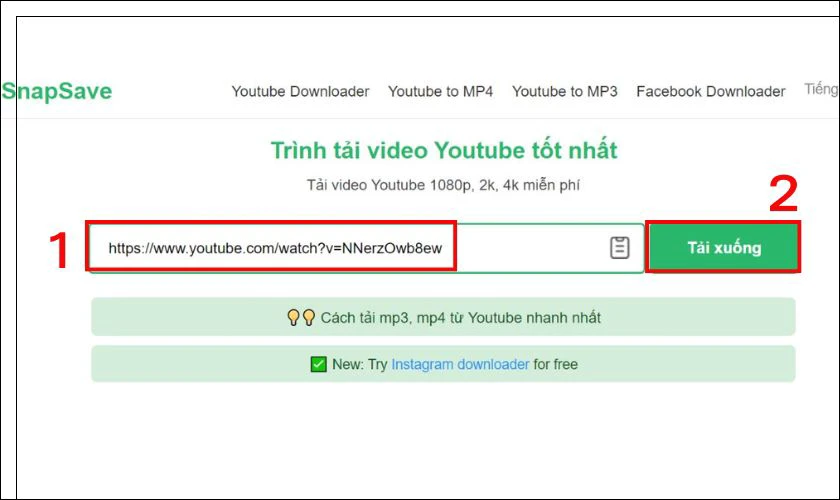This screenshot has width=840, height=500.
Task: Focus the YouTube URL input field
Action: pyautogui.click(x=366, y=248)
